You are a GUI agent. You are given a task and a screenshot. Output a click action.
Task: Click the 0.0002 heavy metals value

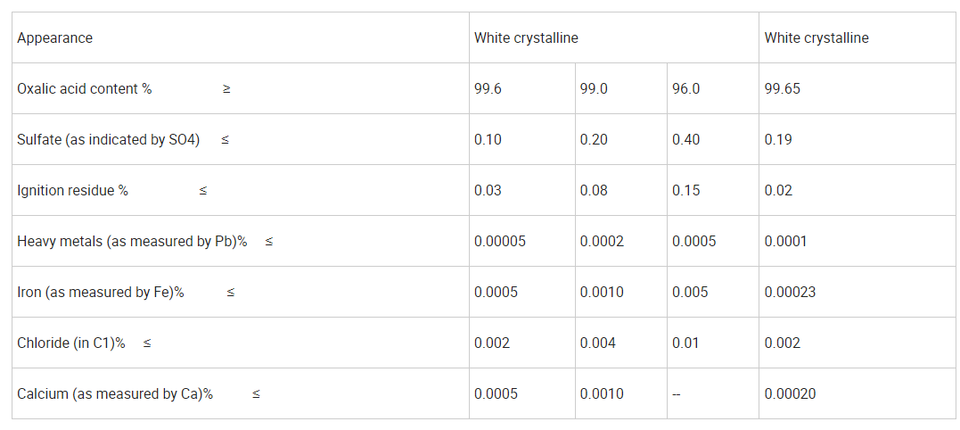(602, 242)
